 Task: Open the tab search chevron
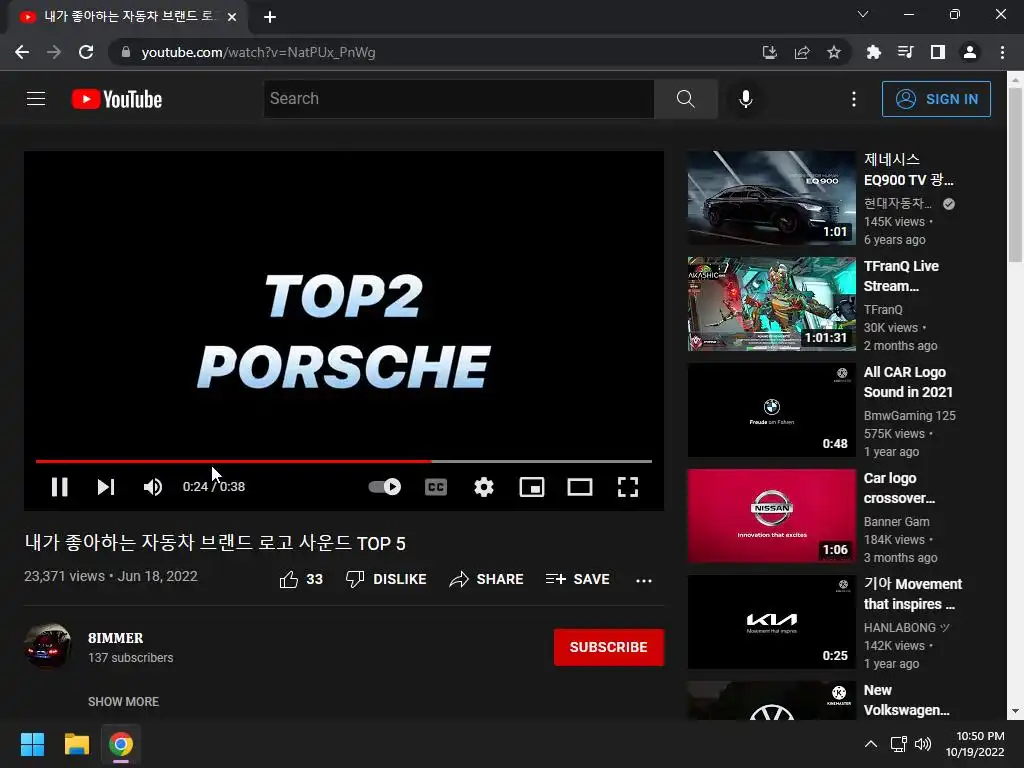[x=863, y=14]
